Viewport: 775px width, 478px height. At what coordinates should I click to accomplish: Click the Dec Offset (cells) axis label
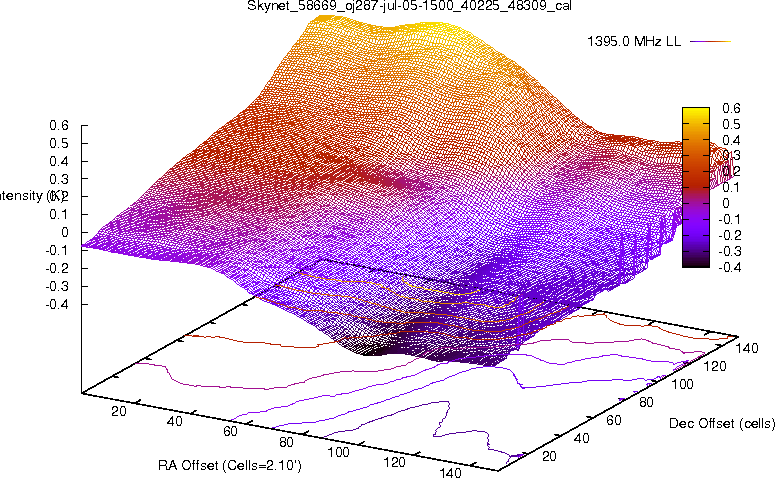[x=722, y=423]
